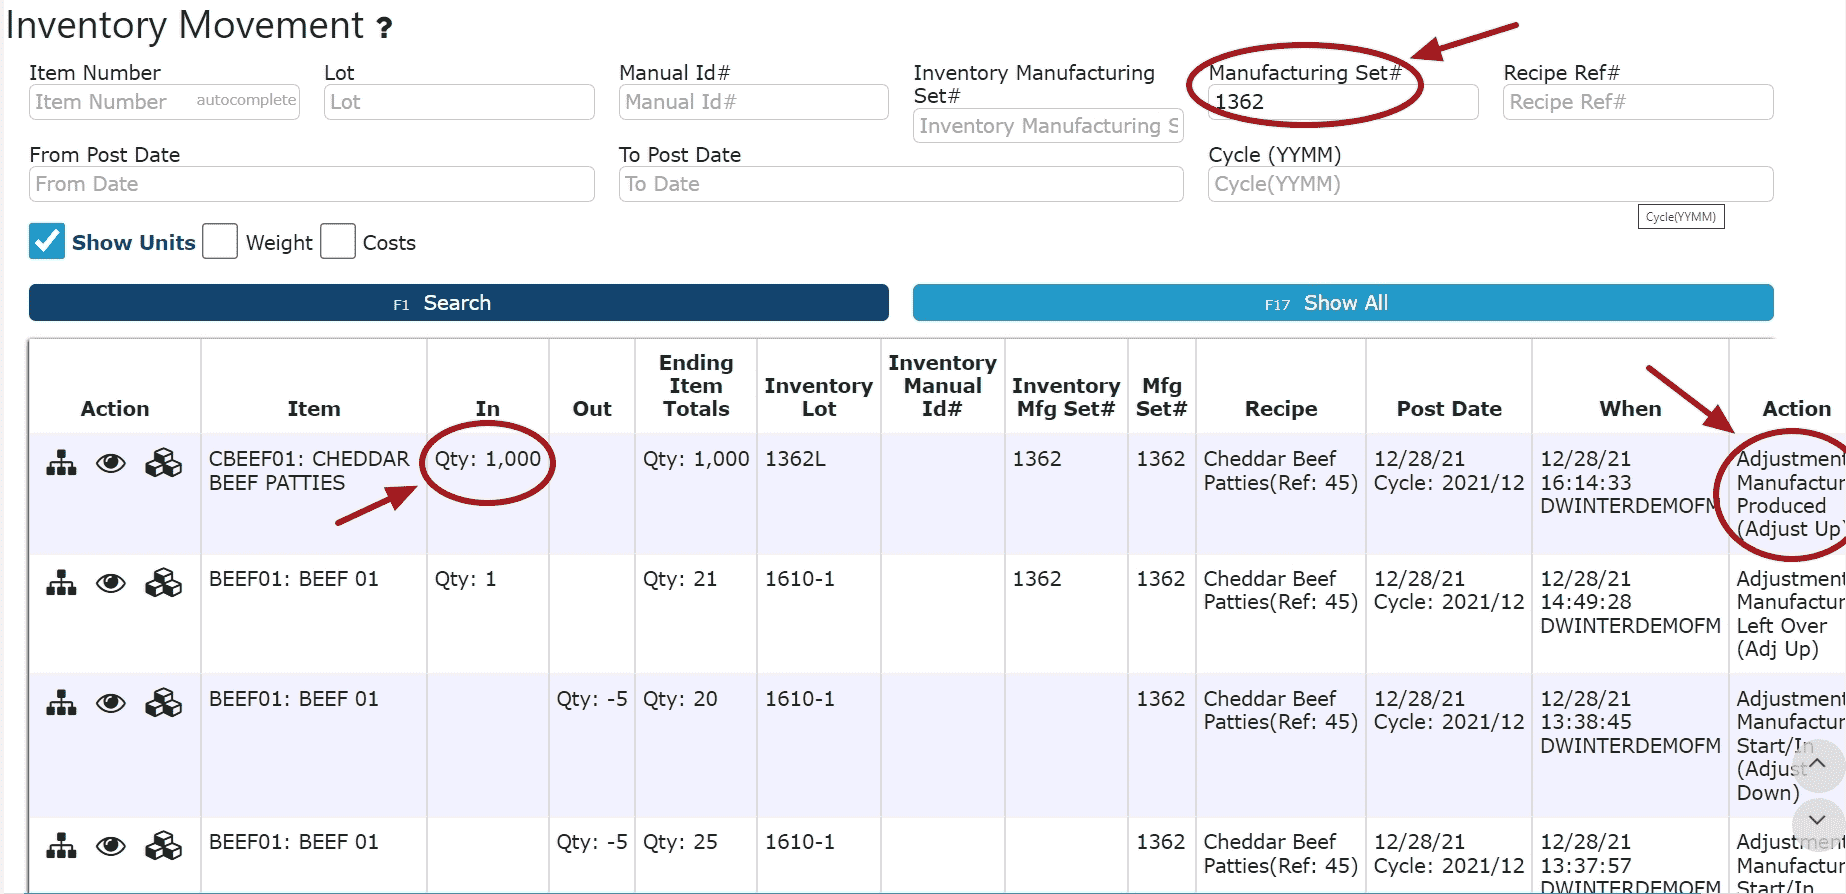This screenshot has height=894, width=1846.
Task: Uncheck the Show Units checkbox
Action: click(47, 241)
